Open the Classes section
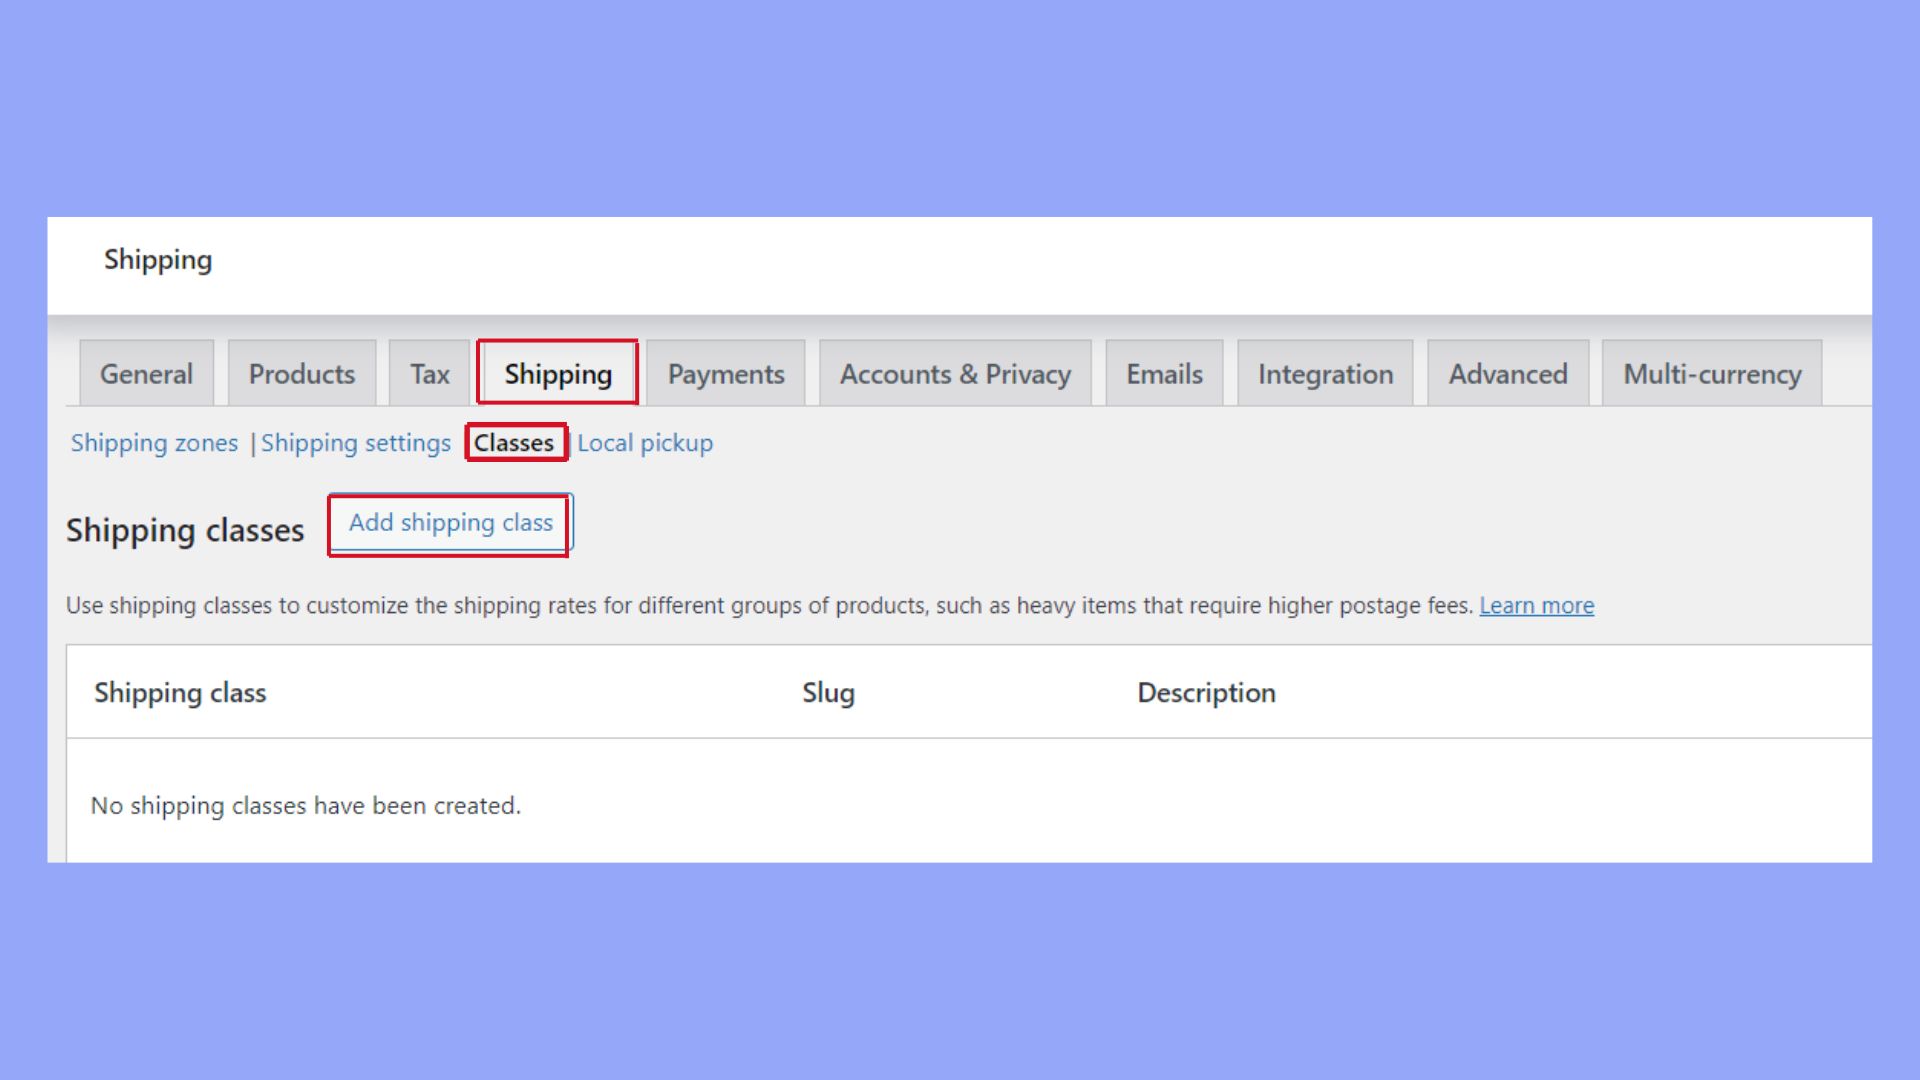 click(516, 442)
